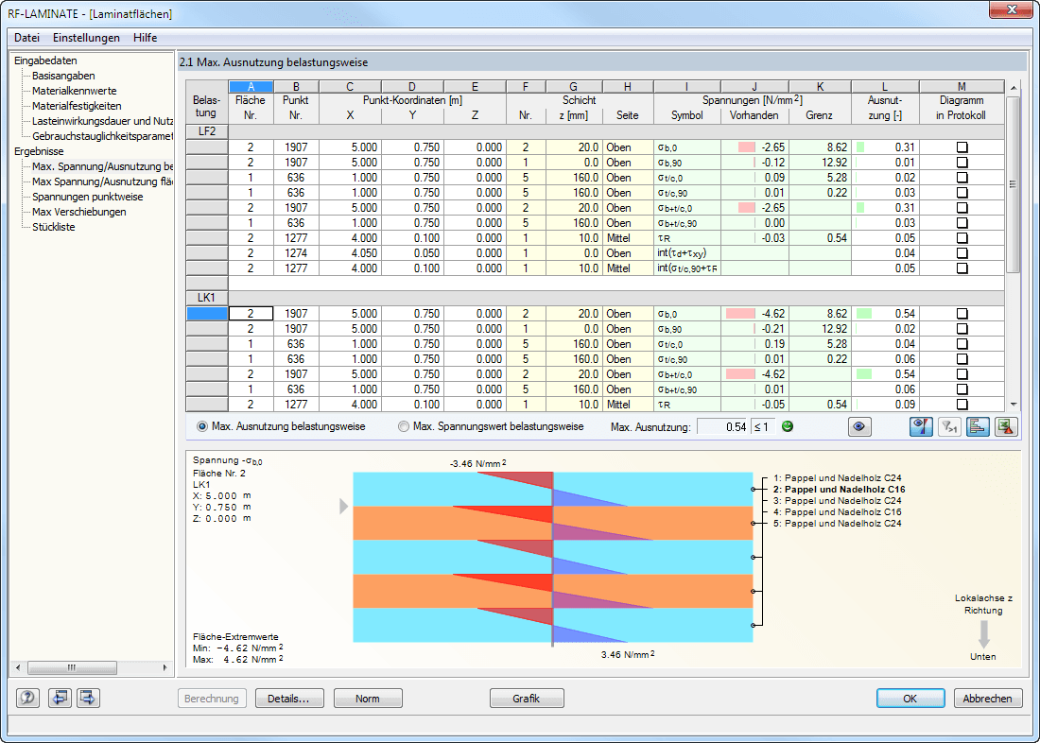Check diagram checkbox in first LF2 row
1040x743 pixels.
click(962, 147)
